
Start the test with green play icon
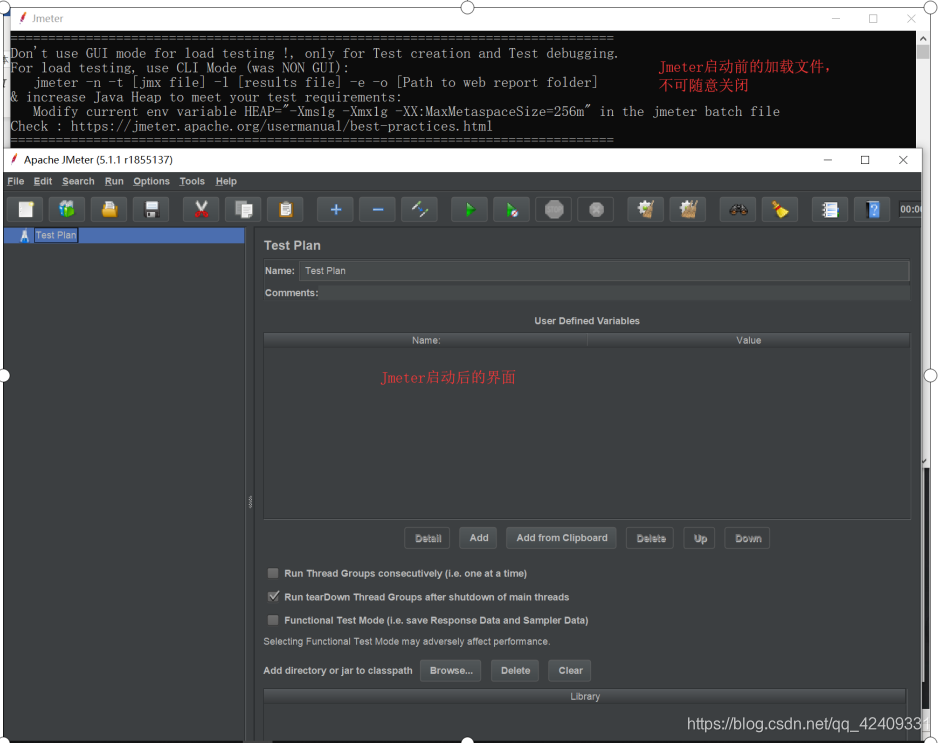tap(470, 210)
